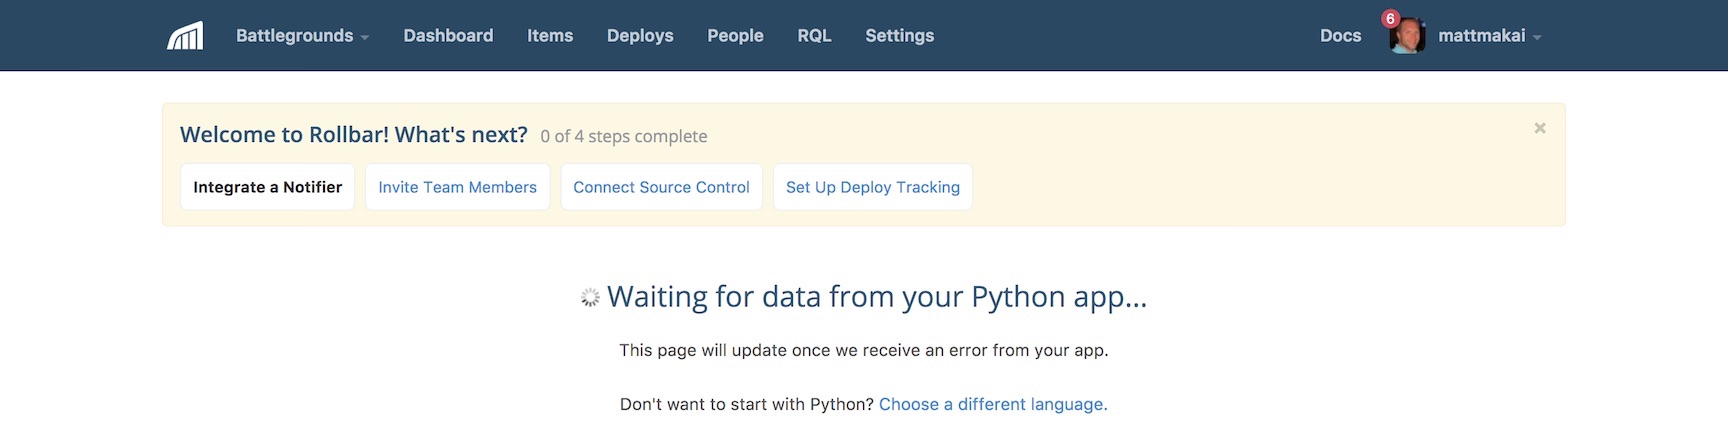
Task: Click the user avatar with notification badge
Action: pos(1407,36)
